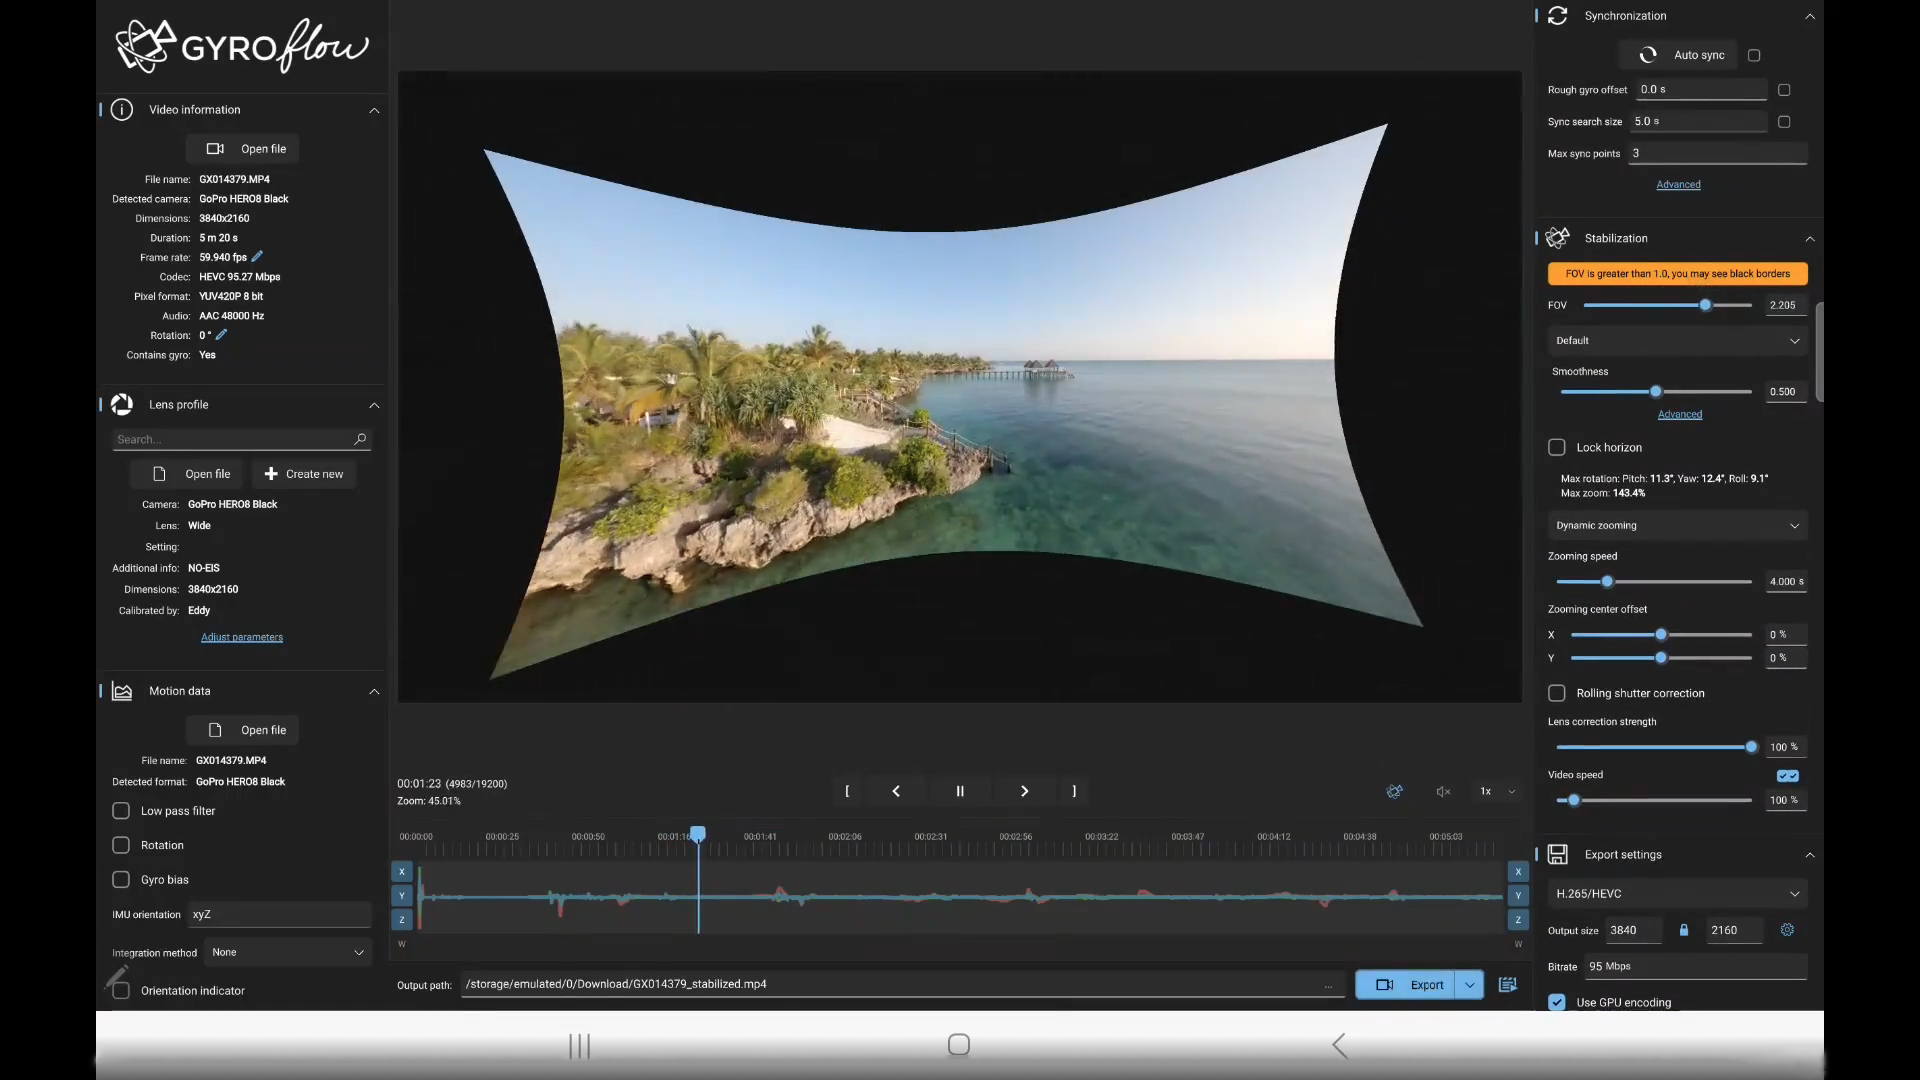Click Create new lens profile
This screenshot has width=1920, height=1080.
pos(304,474)
